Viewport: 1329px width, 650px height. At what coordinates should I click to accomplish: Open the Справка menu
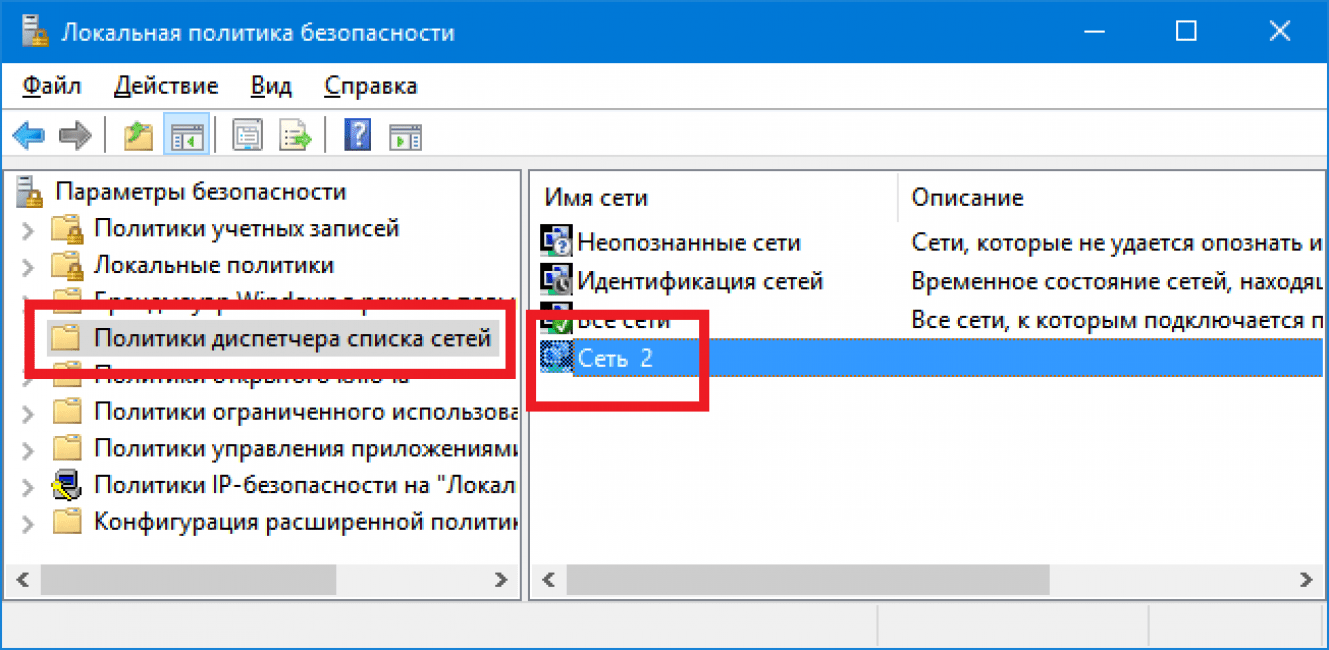tap(371, 86)
